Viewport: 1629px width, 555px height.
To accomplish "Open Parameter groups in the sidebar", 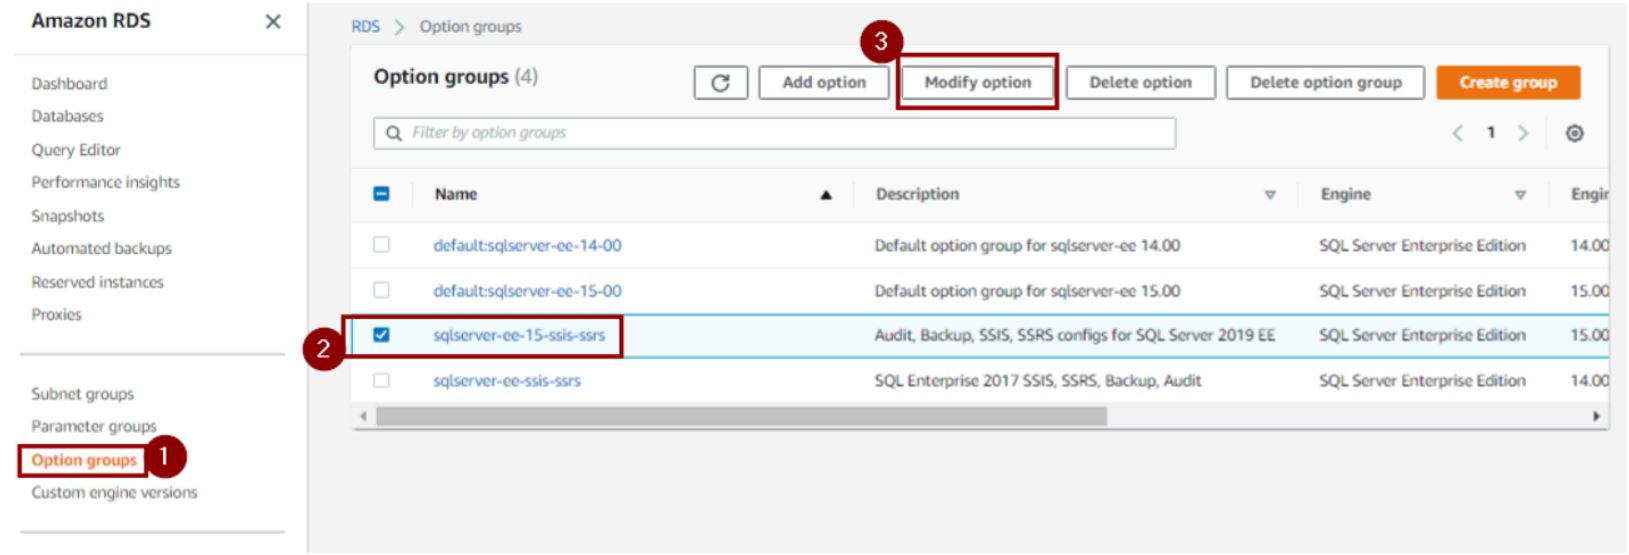I will click(94, 426).
